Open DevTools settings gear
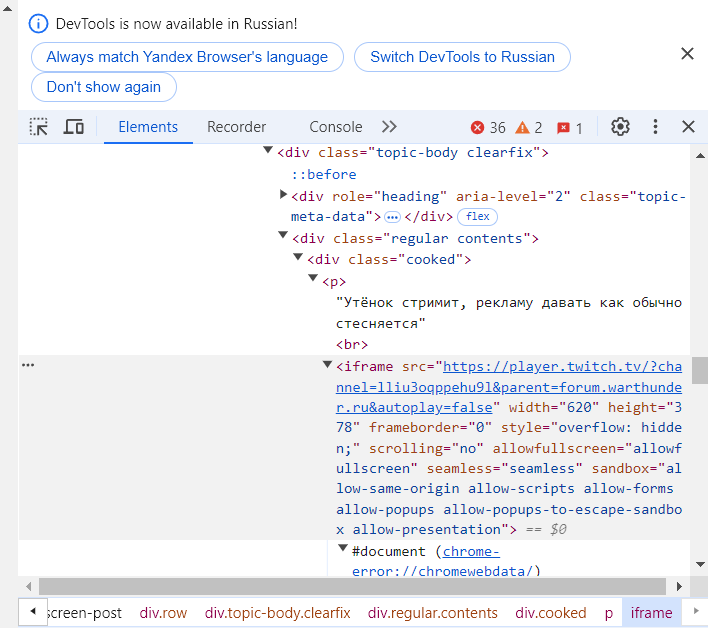Screen dimensions: 708x628 coord(620,127)
